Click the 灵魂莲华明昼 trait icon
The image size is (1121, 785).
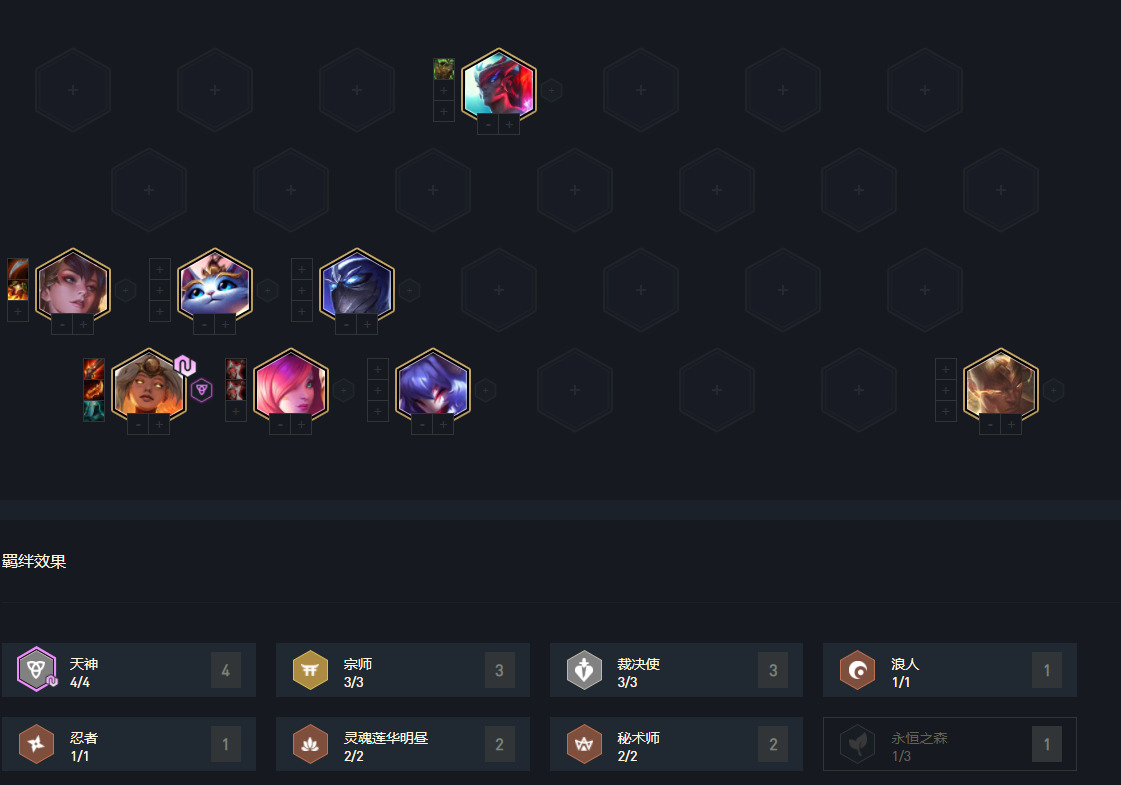point(310,744)
